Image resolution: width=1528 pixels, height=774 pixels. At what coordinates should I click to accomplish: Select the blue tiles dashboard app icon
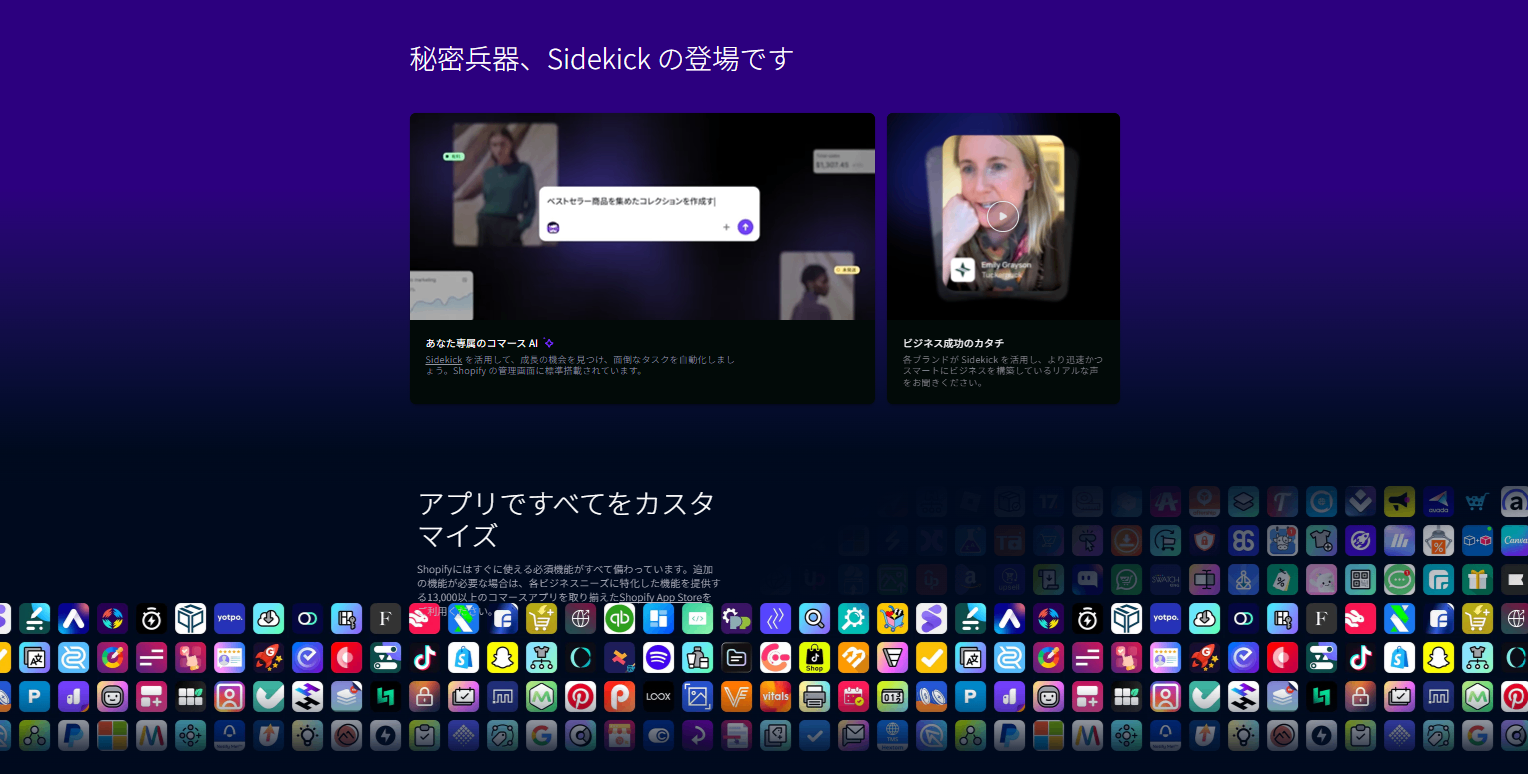coord(659,618)
